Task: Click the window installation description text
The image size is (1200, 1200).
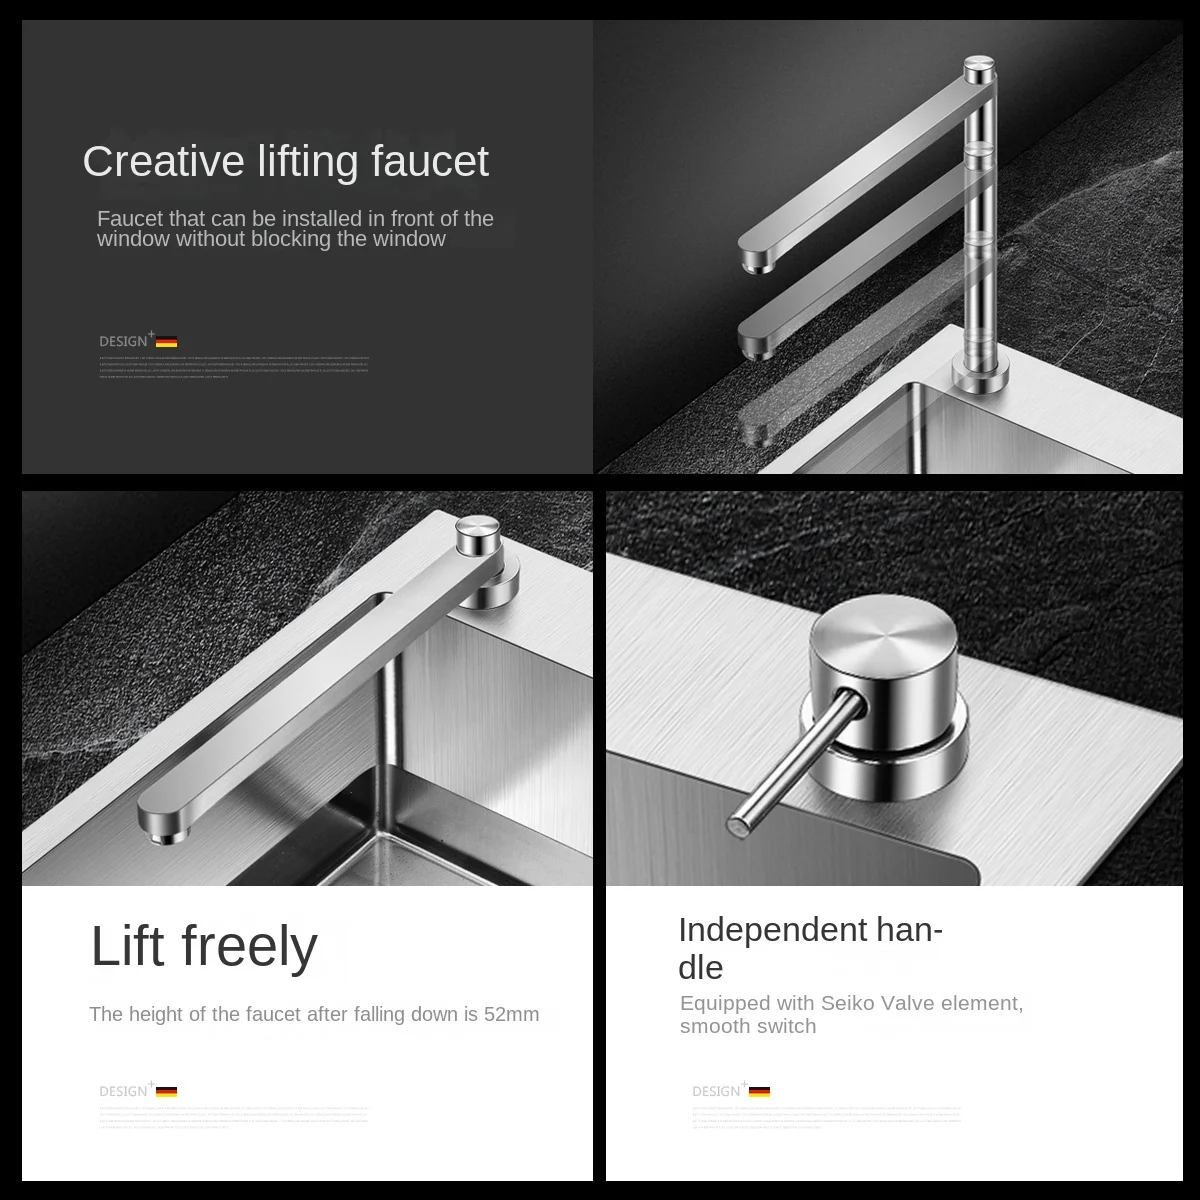Action: pyautogui.click(x=295, y=229)
